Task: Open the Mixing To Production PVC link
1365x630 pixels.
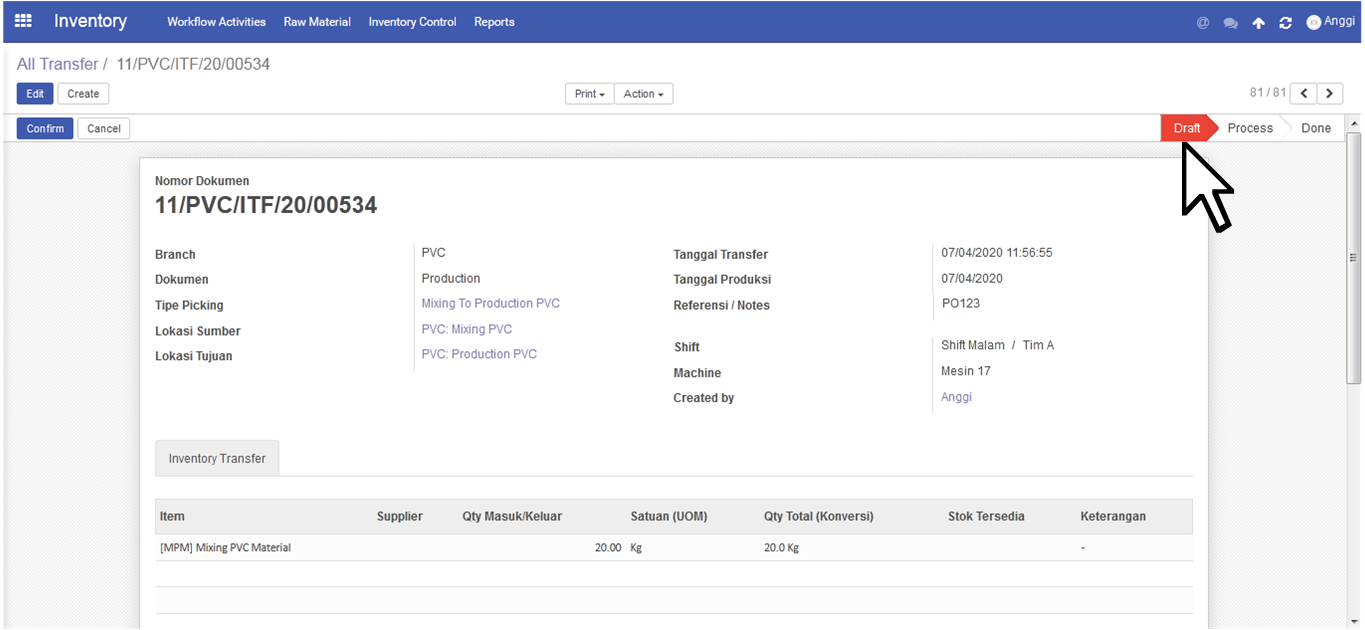Action: 490,303
